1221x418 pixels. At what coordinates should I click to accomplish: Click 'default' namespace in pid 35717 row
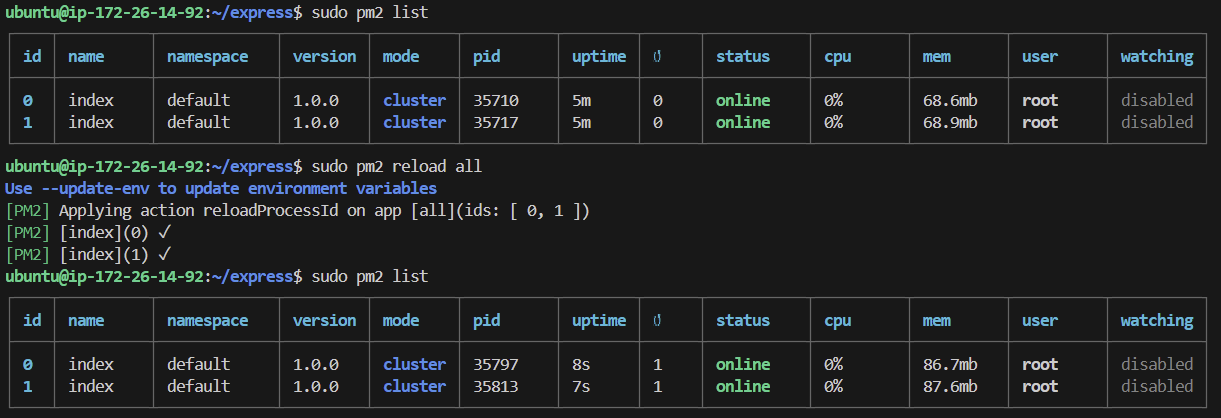pyautogui.click(x=199, y=122)
